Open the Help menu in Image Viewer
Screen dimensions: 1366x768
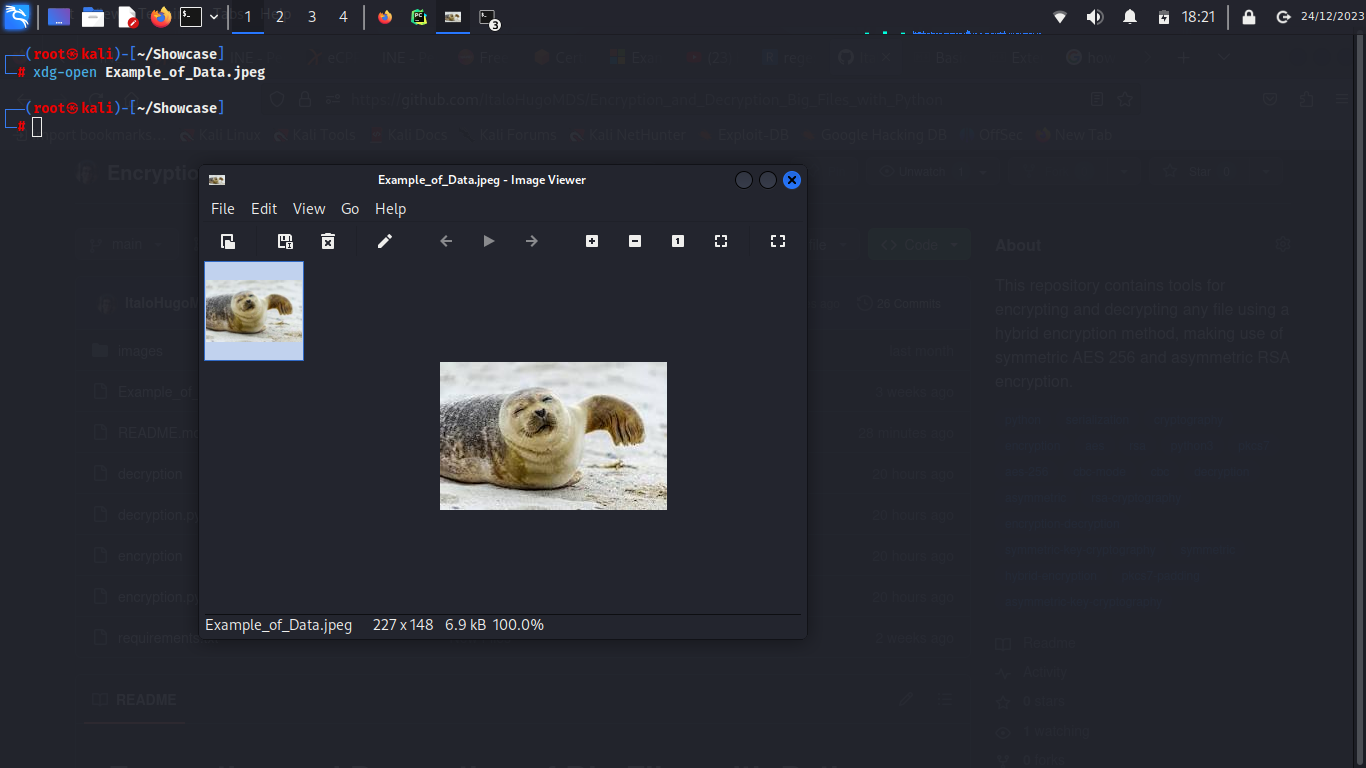390,209
